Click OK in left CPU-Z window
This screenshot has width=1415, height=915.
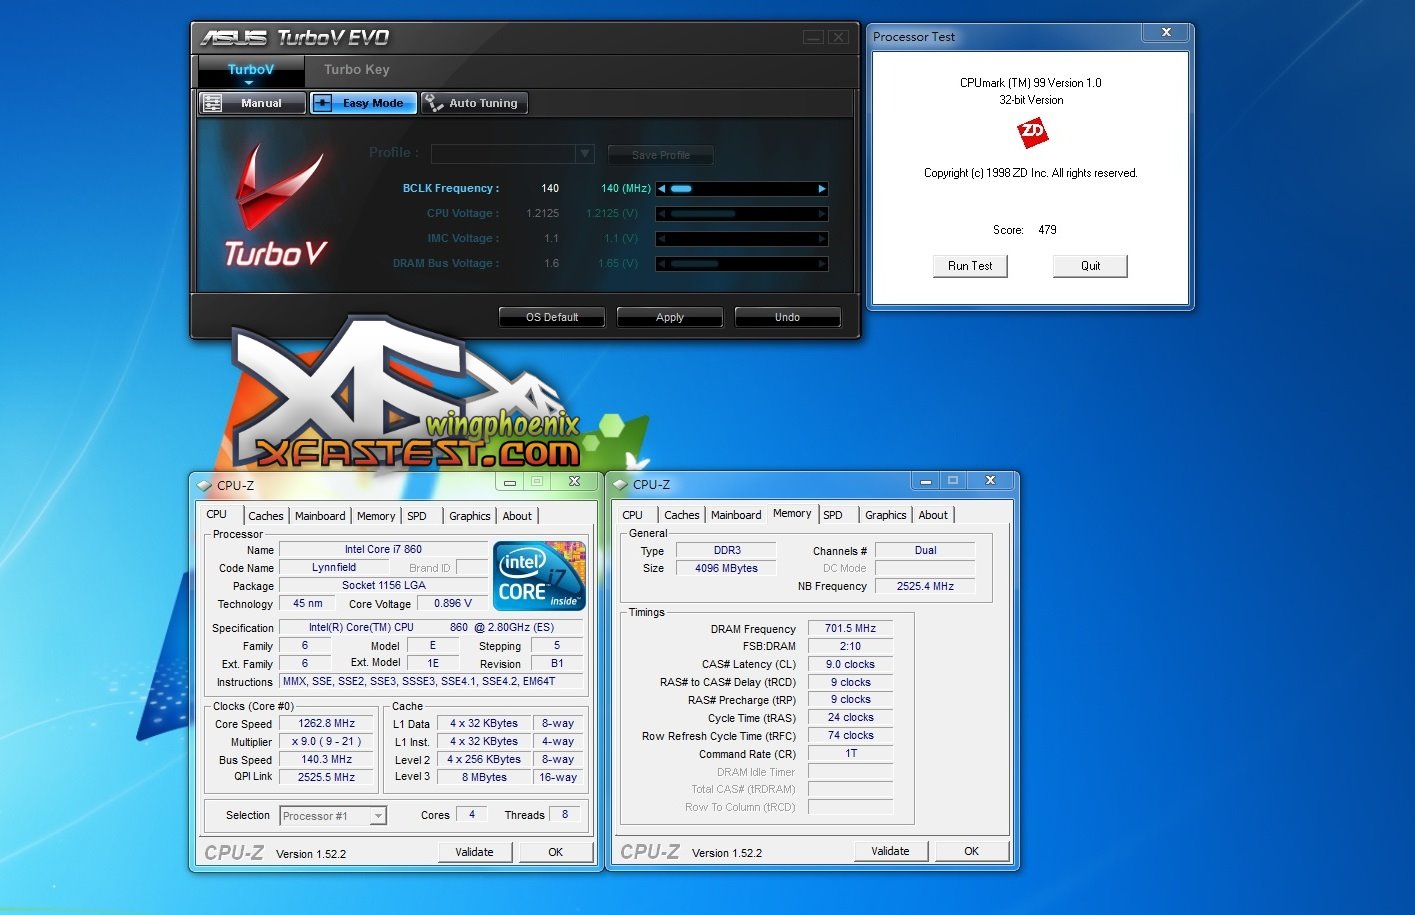tap(556, 852)
